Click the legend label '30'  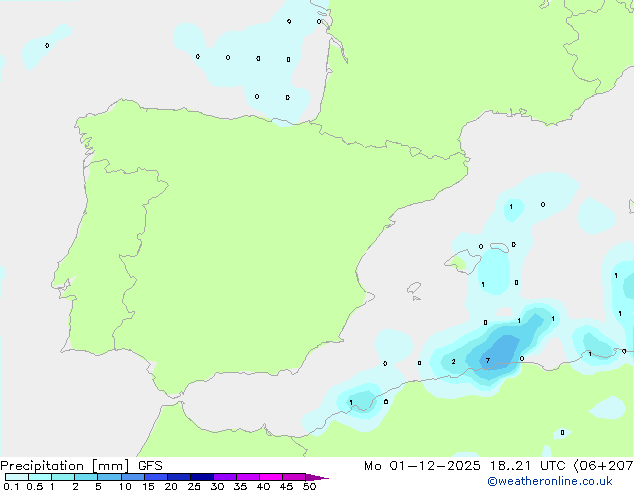[217, 486]
